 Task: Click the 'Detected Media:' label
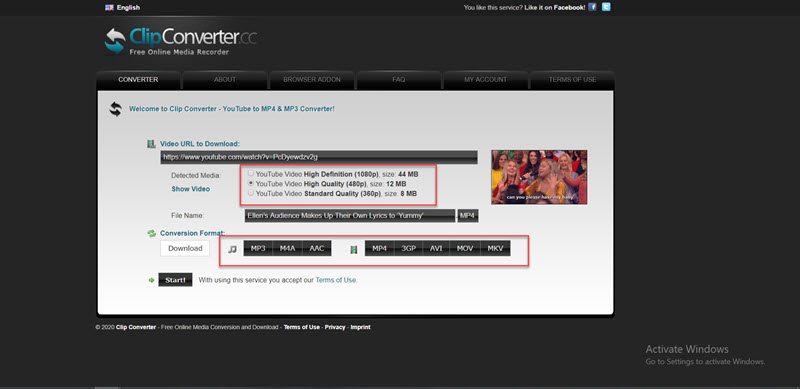(x=196, y=176)
